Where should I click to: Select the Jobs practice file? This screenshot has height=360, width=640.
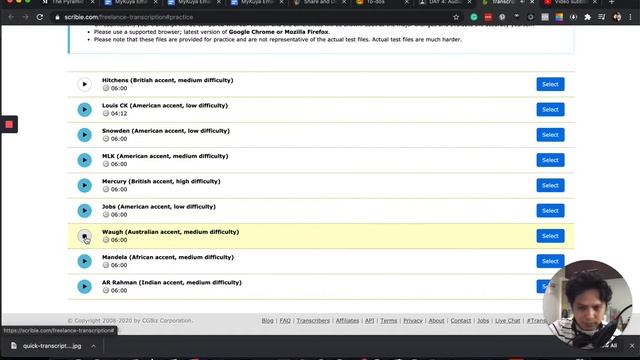tap(550, 211)
